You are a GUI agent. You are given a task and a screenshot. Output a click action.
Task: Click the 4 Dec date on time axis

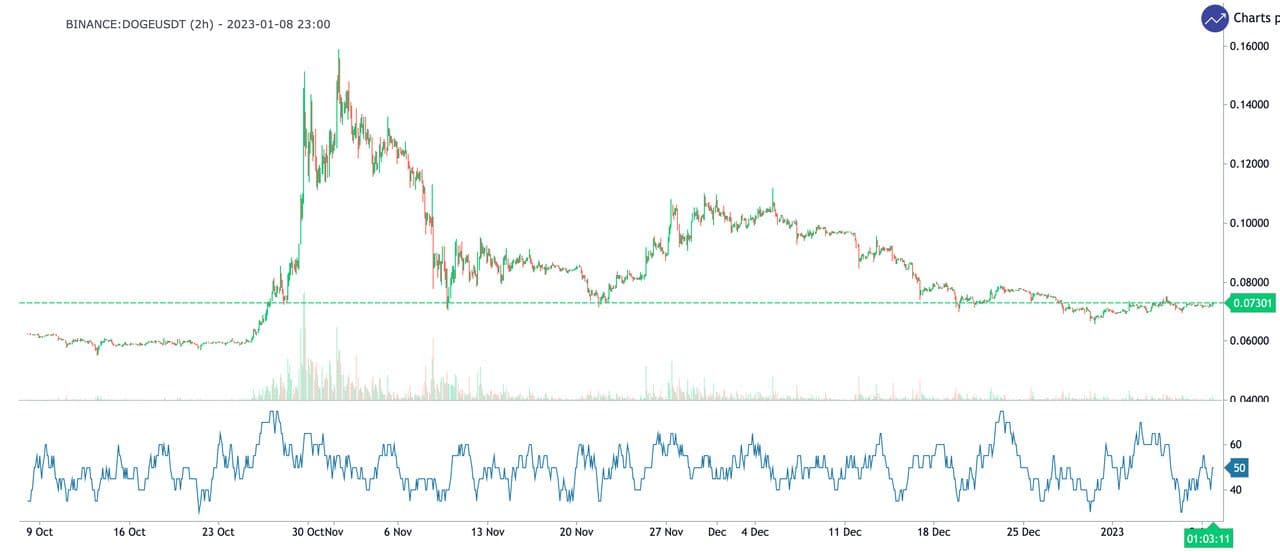(755, 532)
